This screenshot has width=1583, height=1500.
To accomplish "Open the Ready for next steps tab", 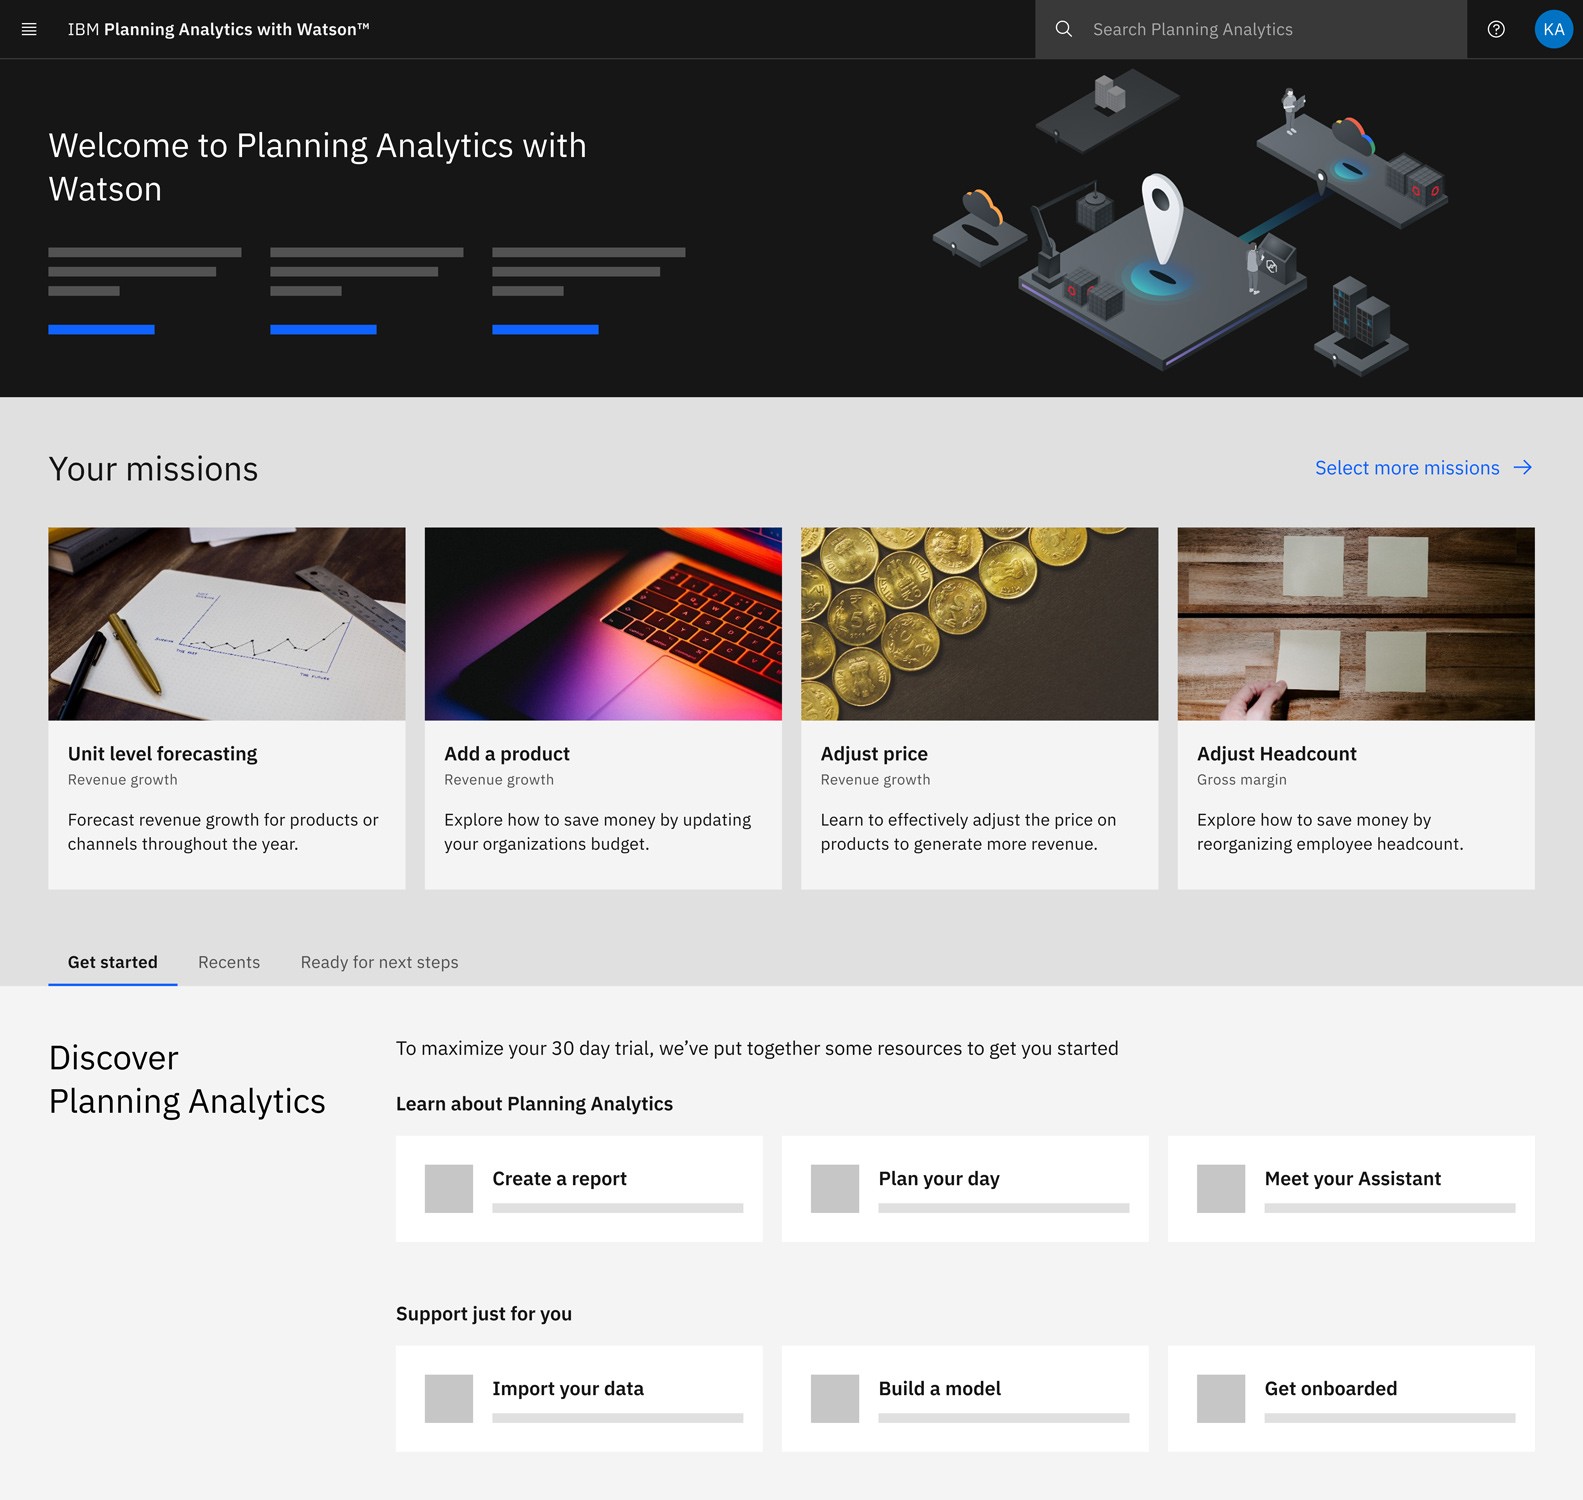I will (x=380, y=962).
